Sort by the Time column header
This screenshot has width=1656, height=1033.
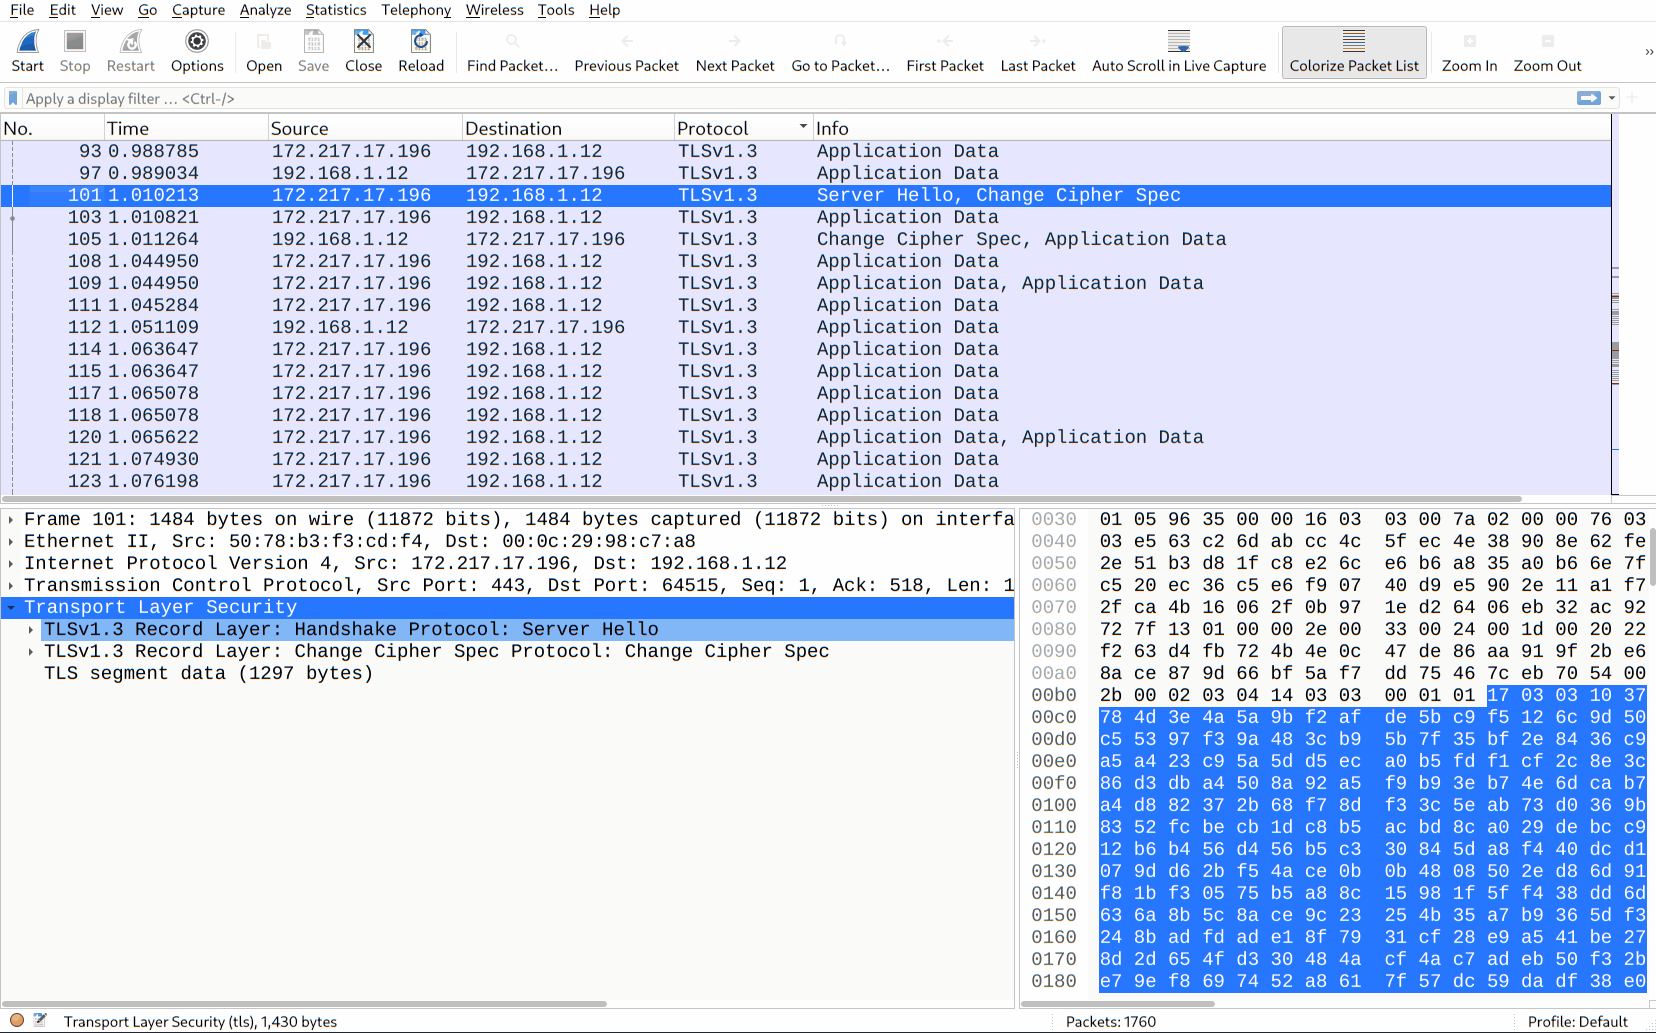(186, 128)
